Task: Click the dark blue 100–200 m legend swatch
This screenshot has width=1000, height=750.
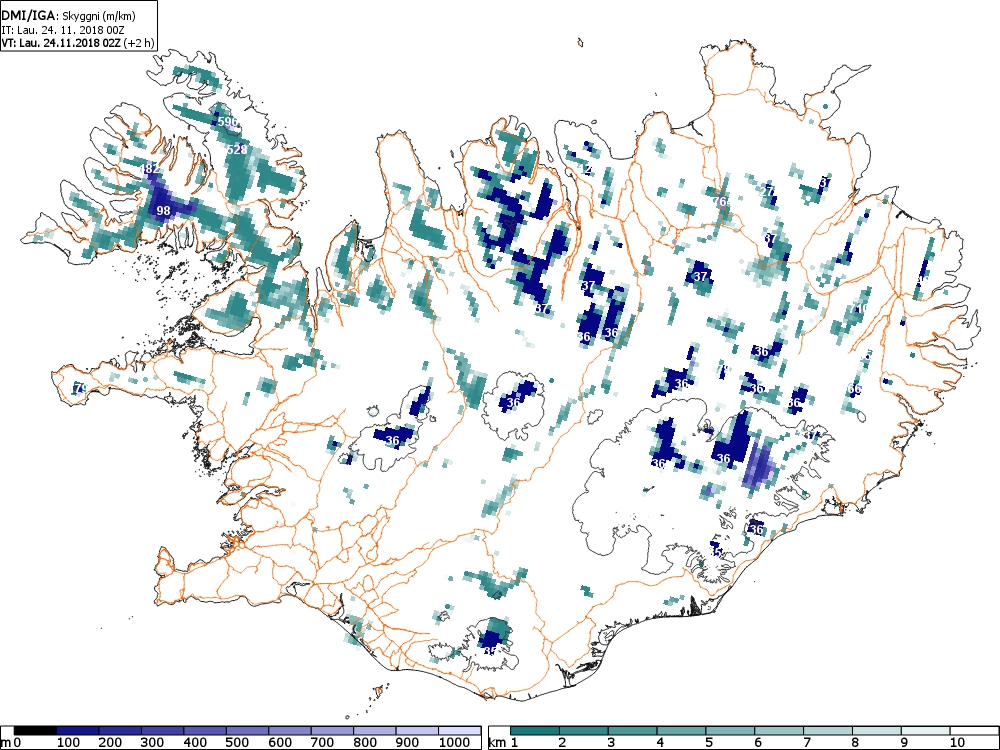Action: [78, 731]
